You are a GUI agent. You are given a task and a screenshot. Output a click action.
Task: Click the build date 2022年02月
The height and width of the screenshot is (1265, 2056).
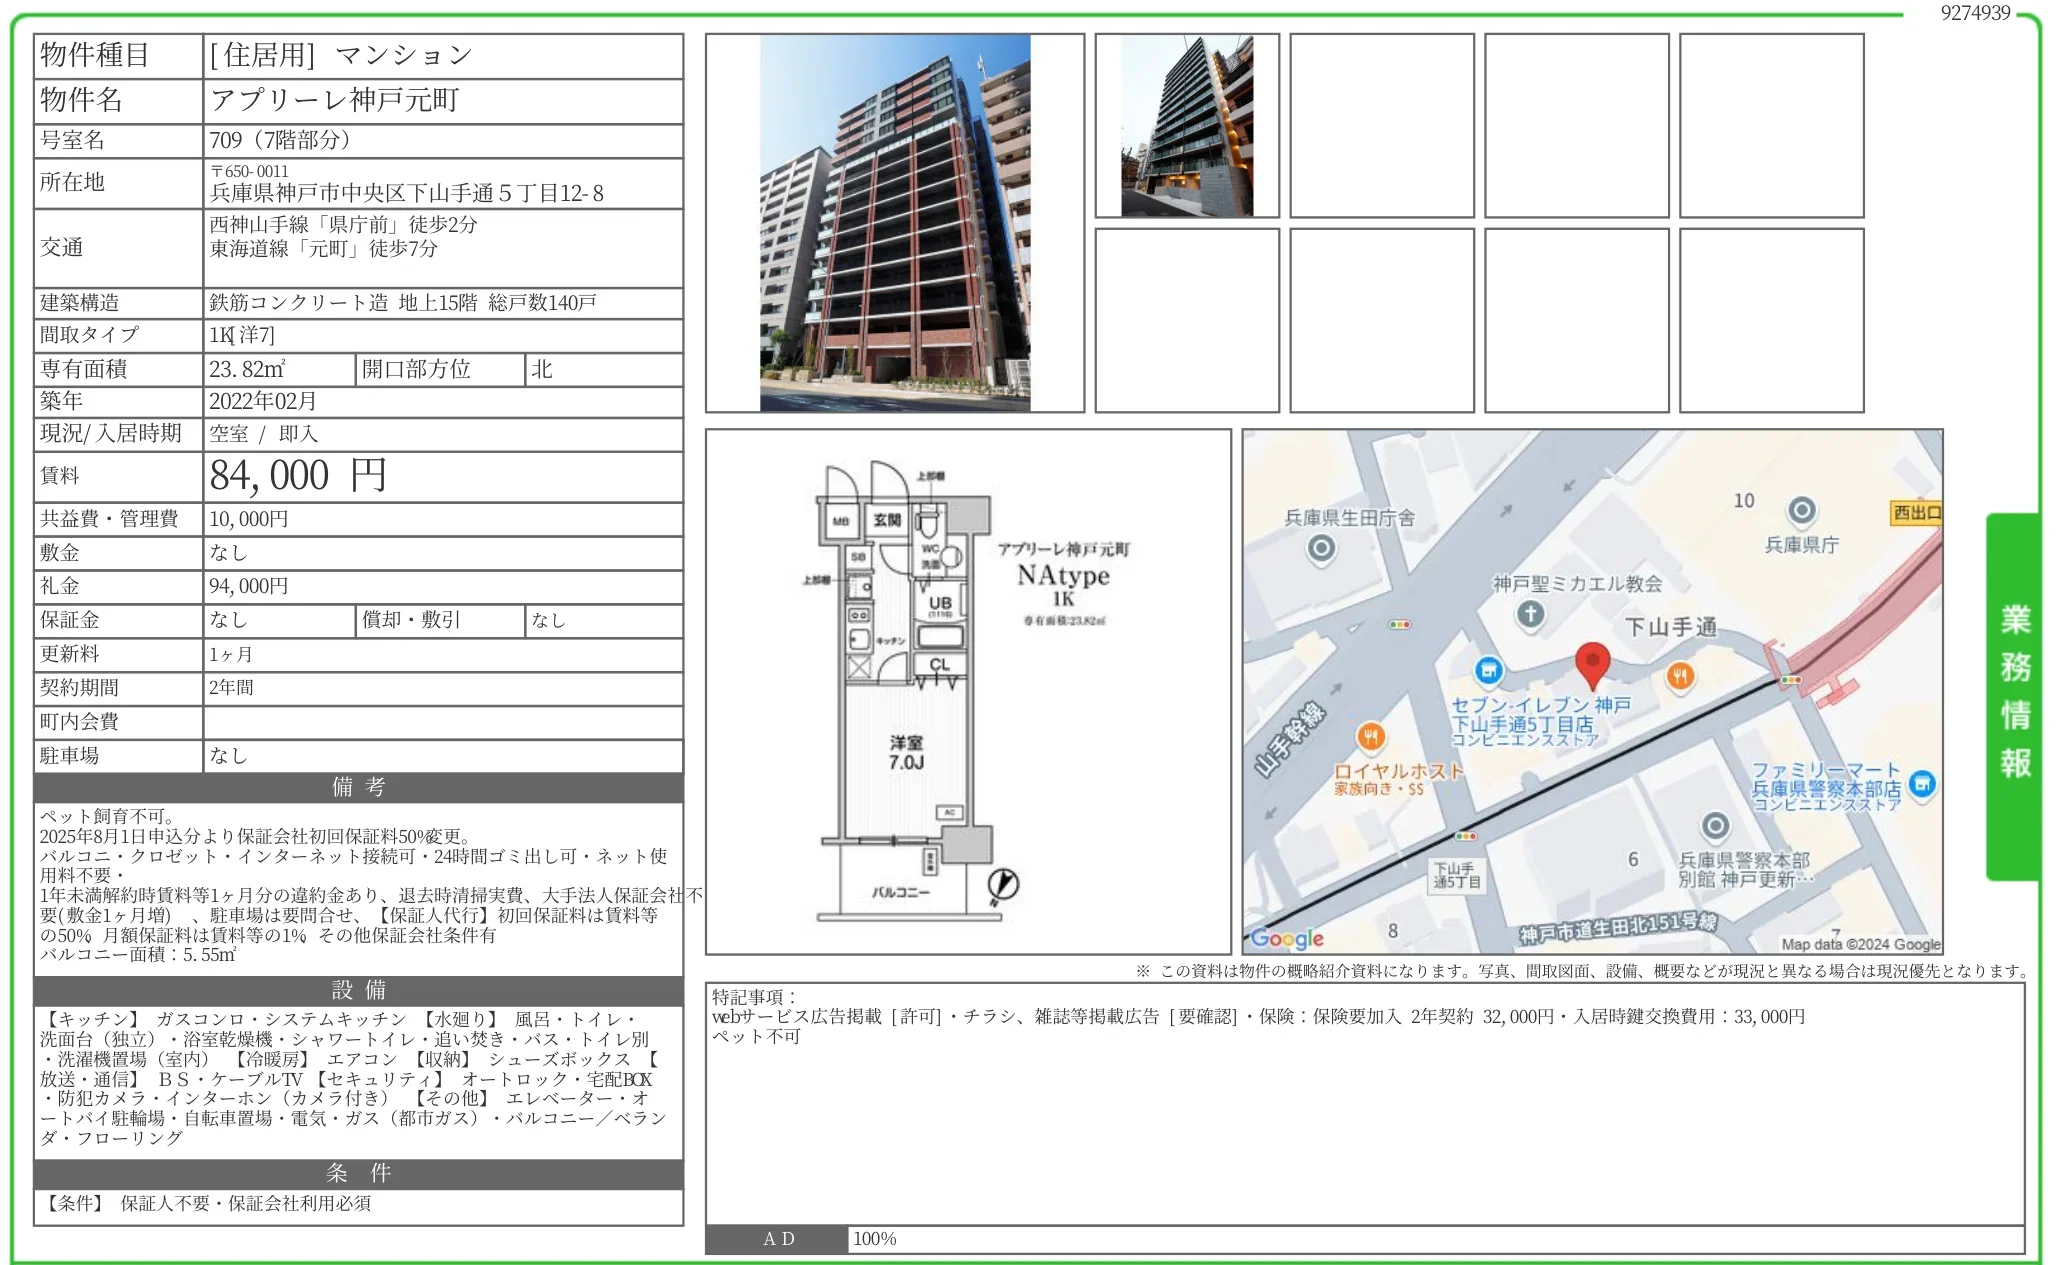point(263,401)
